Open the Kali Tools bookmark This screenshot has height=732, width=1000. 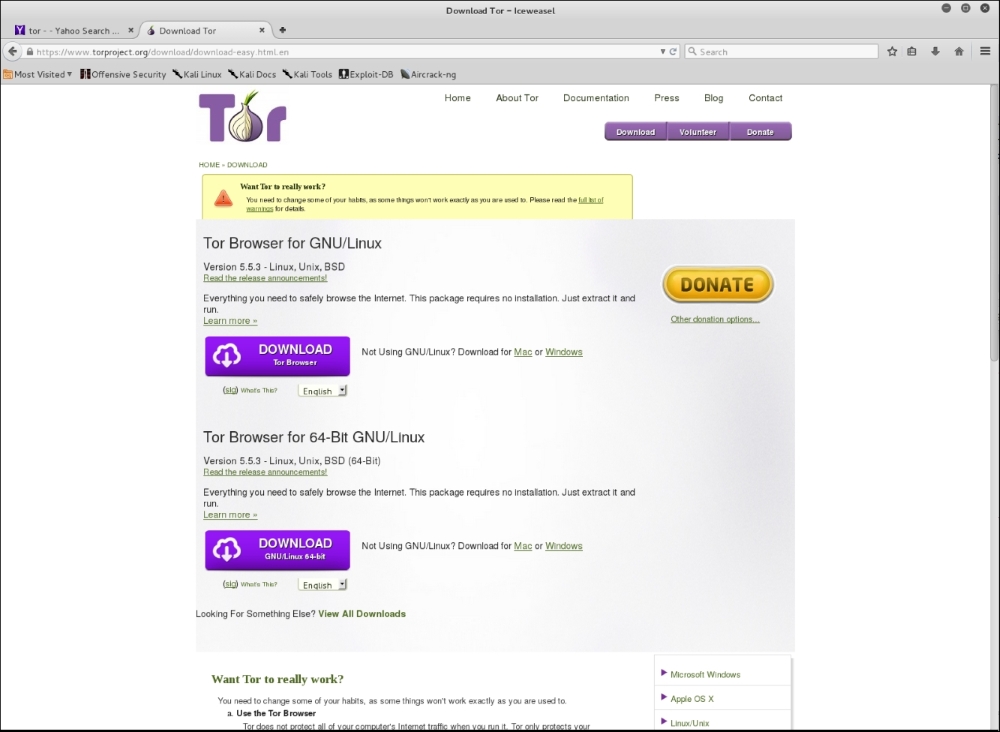[x=307, y=74]
